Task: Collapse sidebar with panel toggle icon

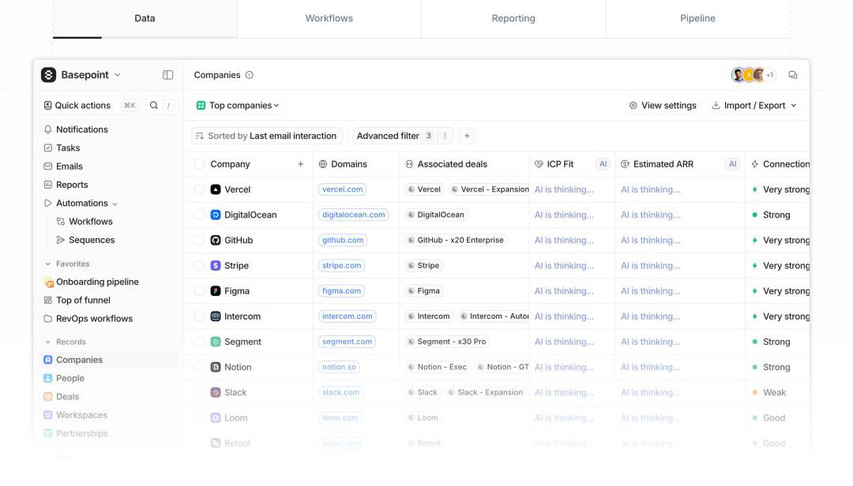Action: 168,75
